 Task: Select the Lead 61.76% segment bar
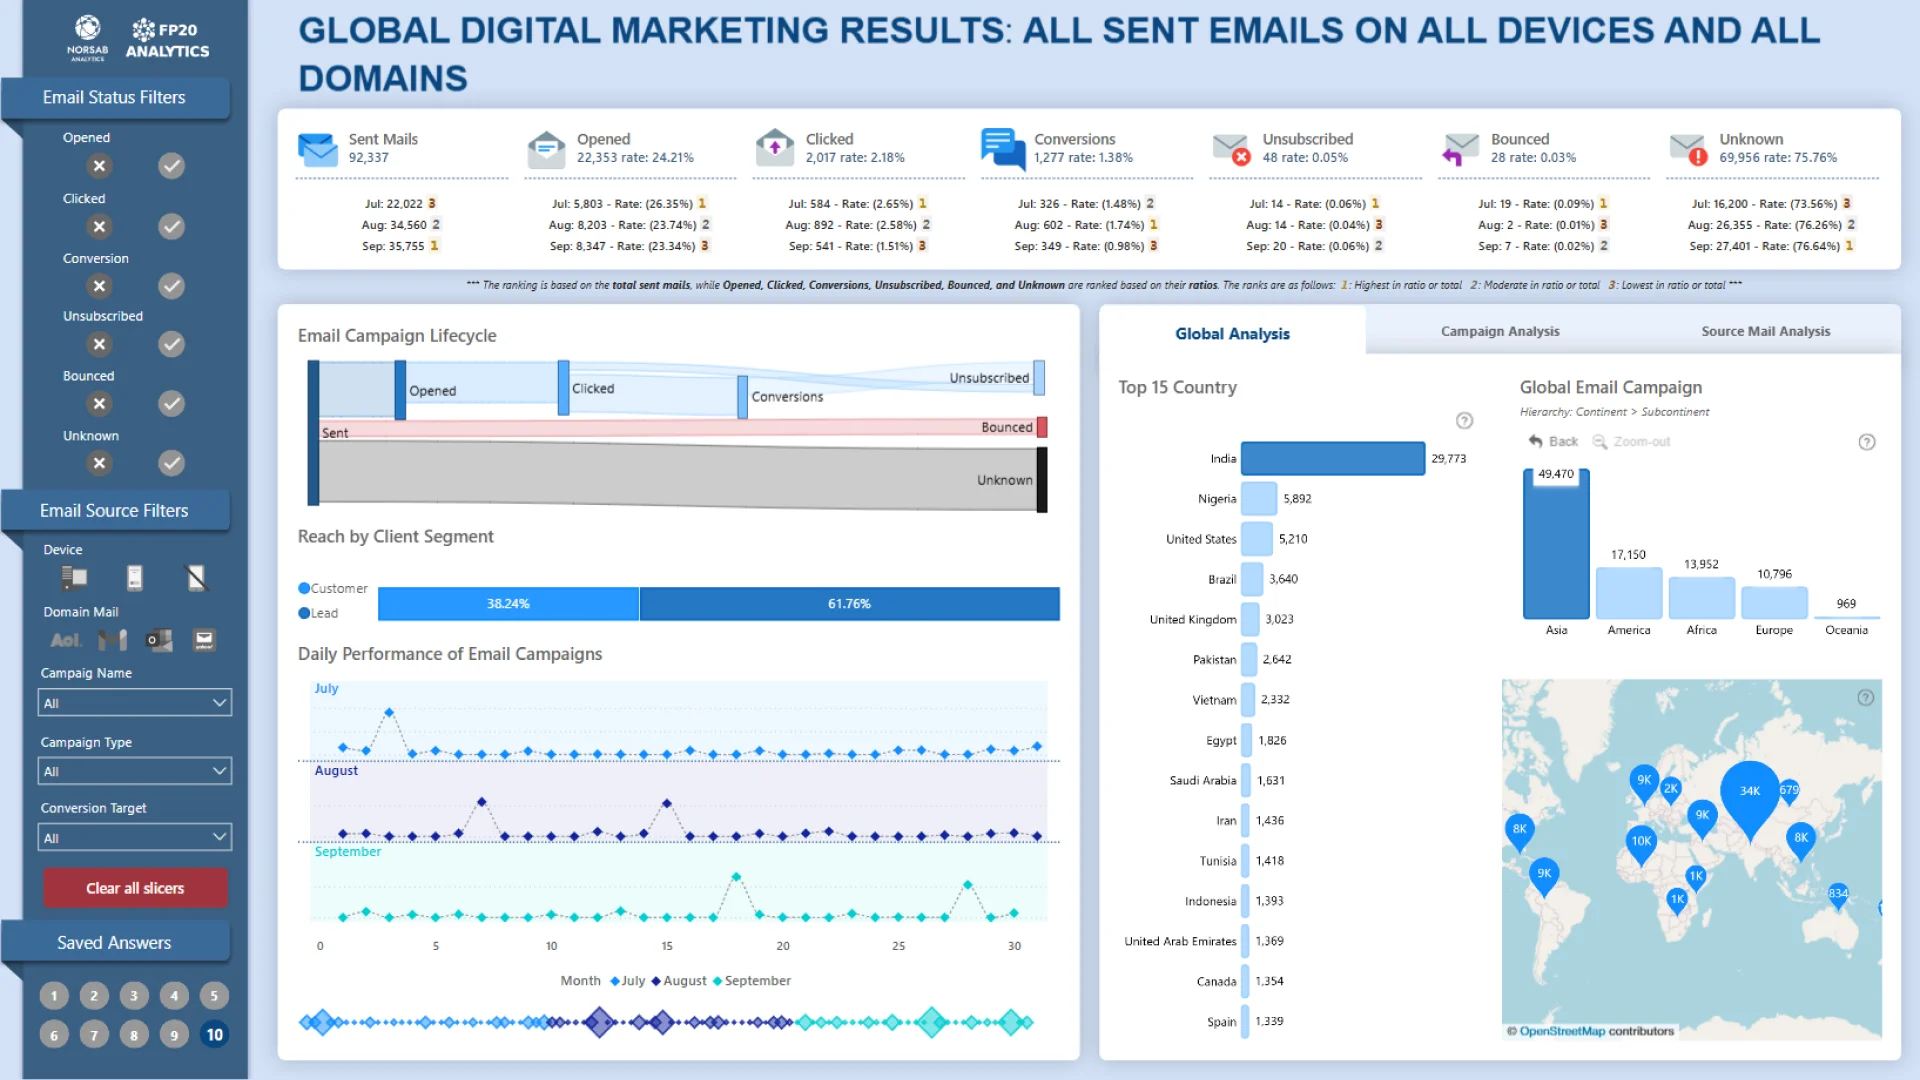click(x=849, y=604)
